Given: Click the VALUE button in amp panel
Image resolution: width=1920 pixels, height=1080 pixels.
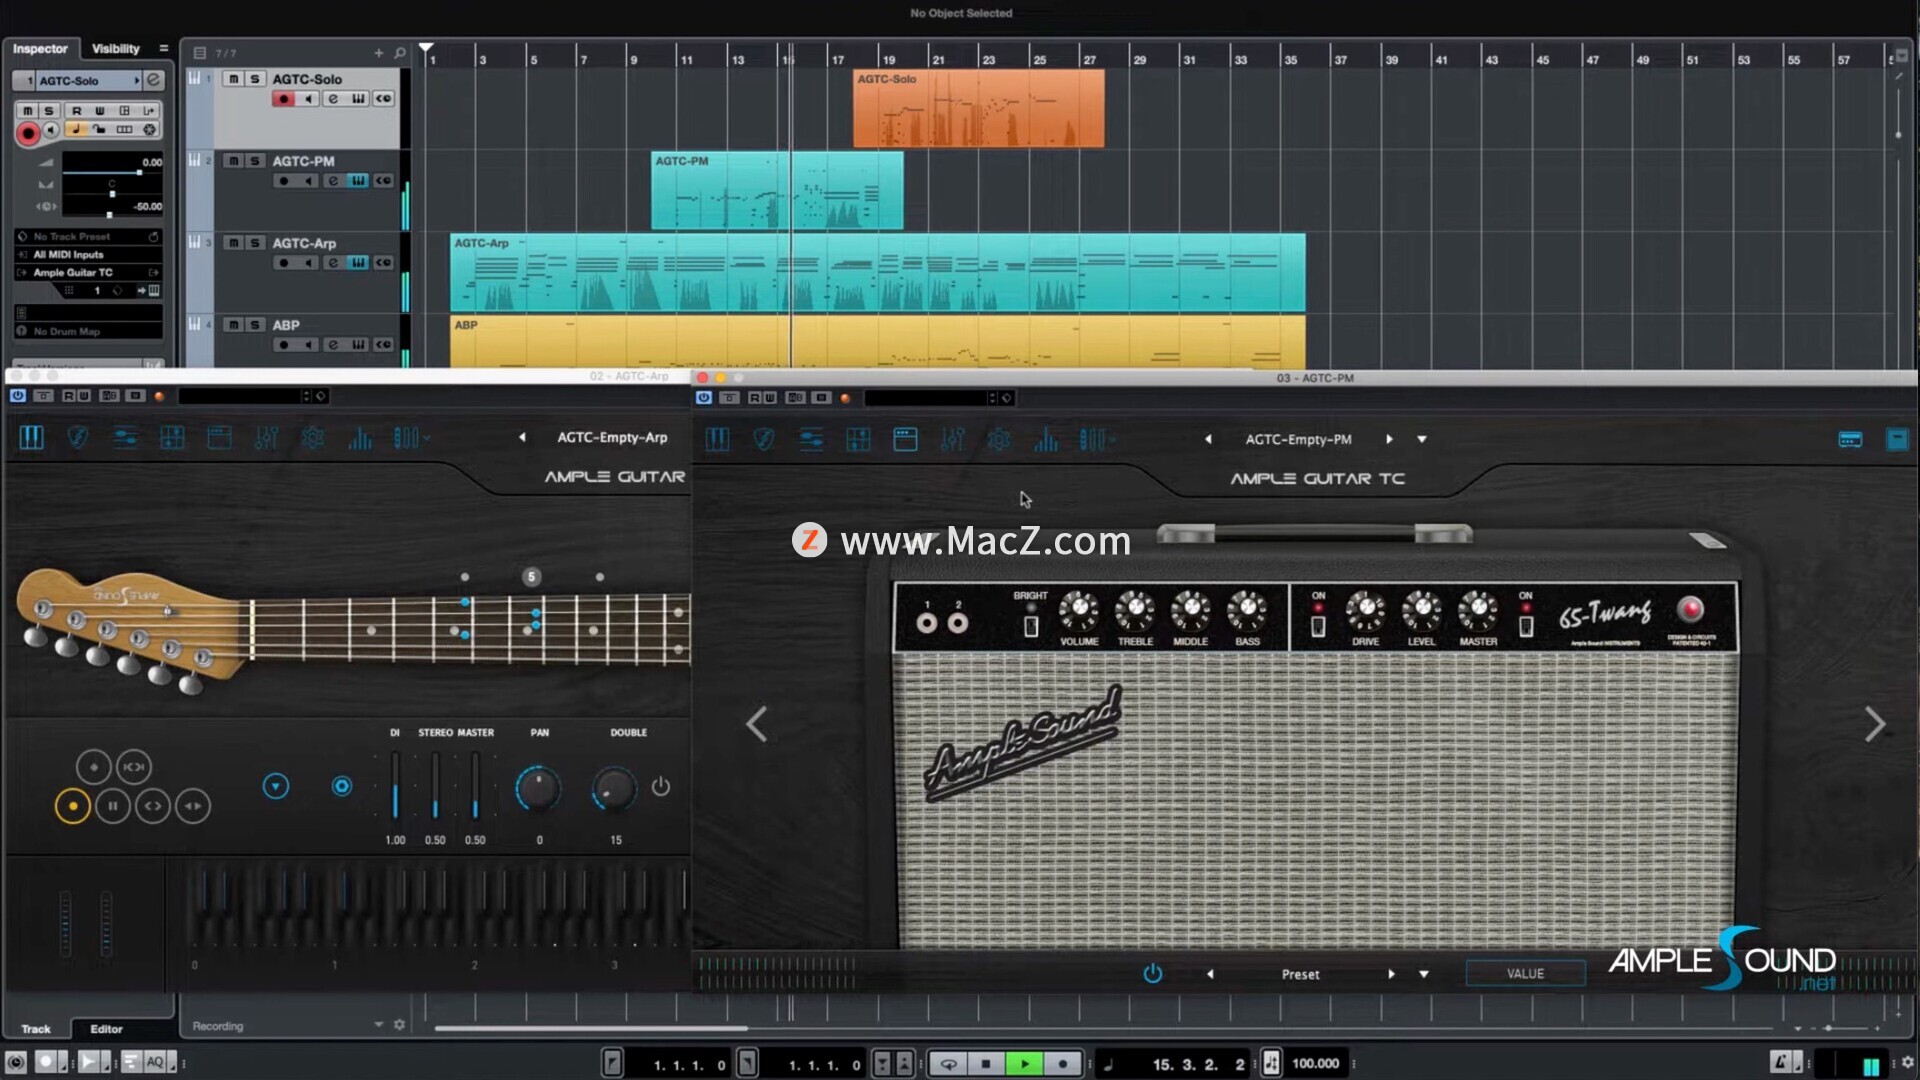Looking at the screenshot, I should point(1525,973).
